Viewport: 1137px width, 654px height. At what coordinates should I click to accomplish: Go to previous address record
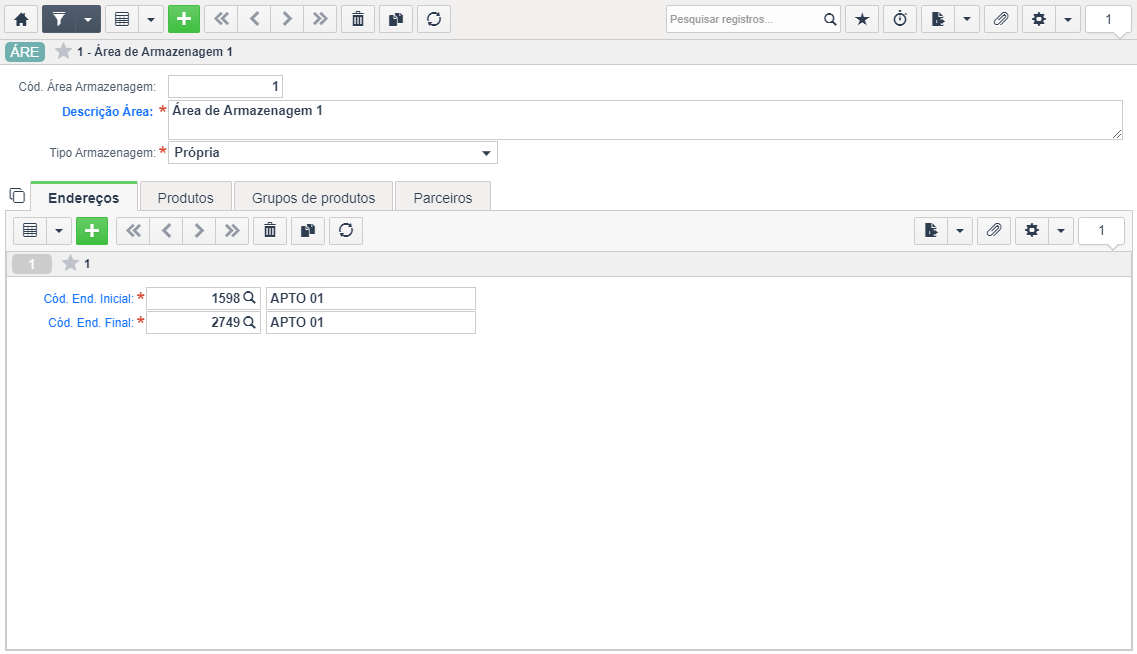pyautogui.click(x=165, y=231)
